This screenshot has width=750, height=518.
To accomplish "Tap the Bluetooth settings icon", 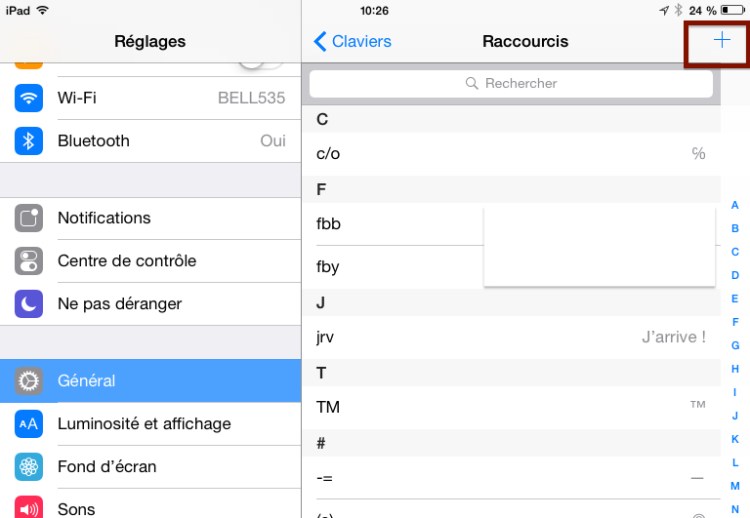I will 29,141.
